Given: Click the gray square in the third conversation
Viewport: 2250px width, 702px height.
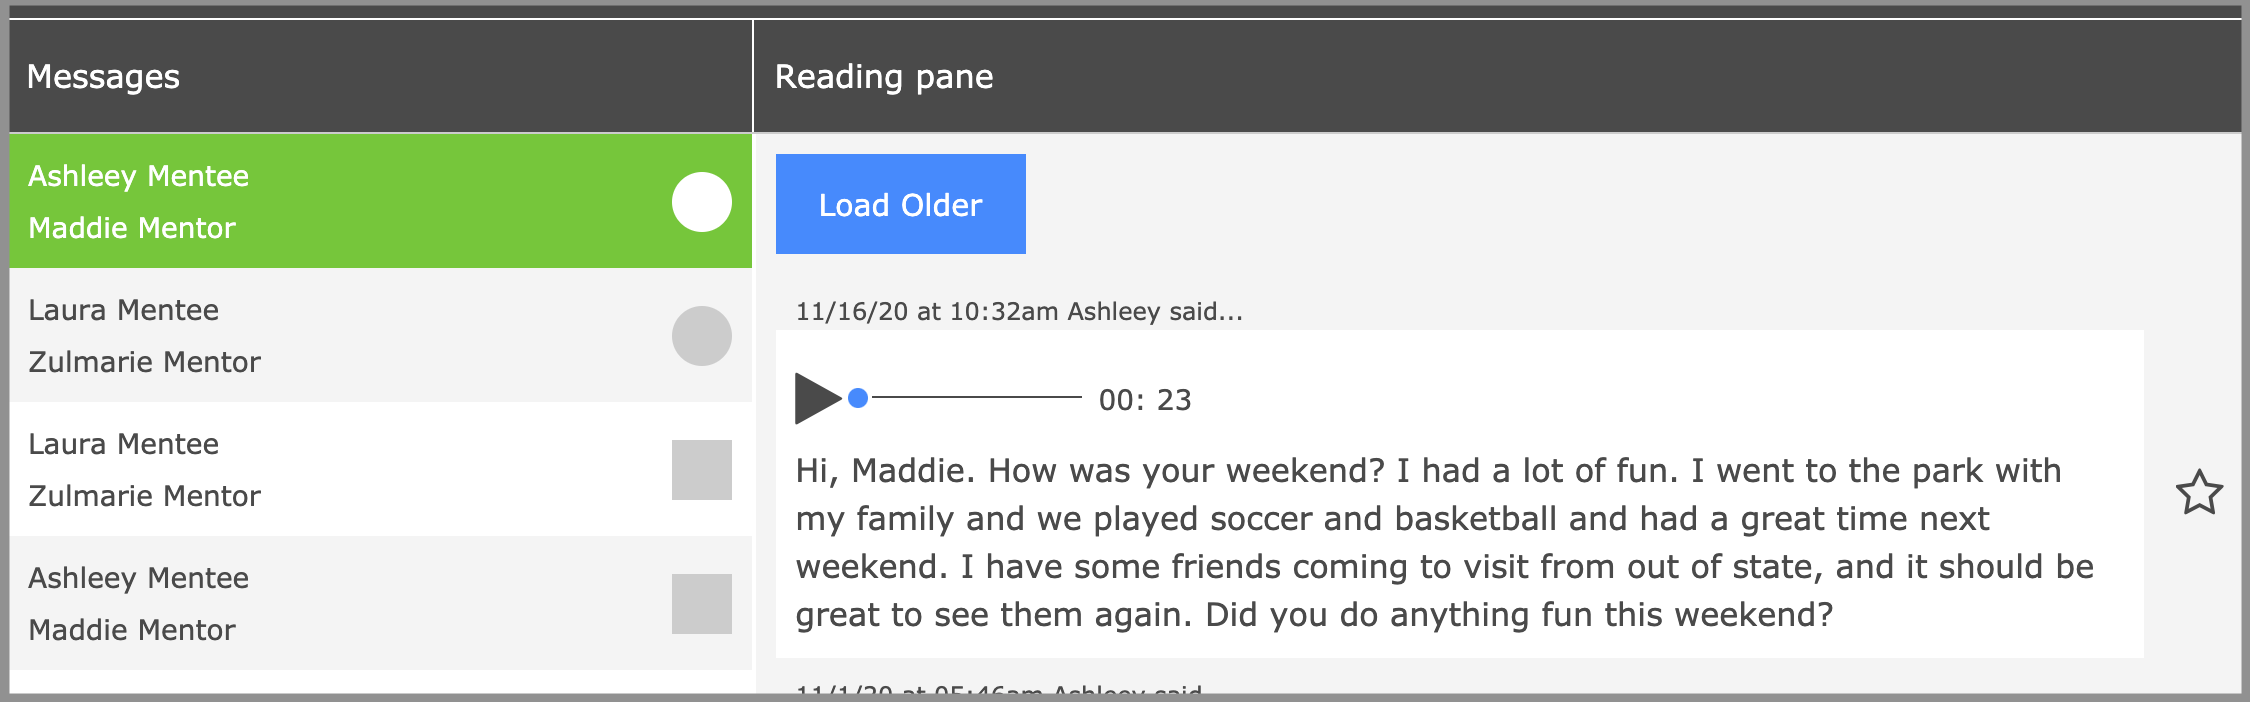Looking at the screenshot, I should pyautogui.click(x=701, y=470).
